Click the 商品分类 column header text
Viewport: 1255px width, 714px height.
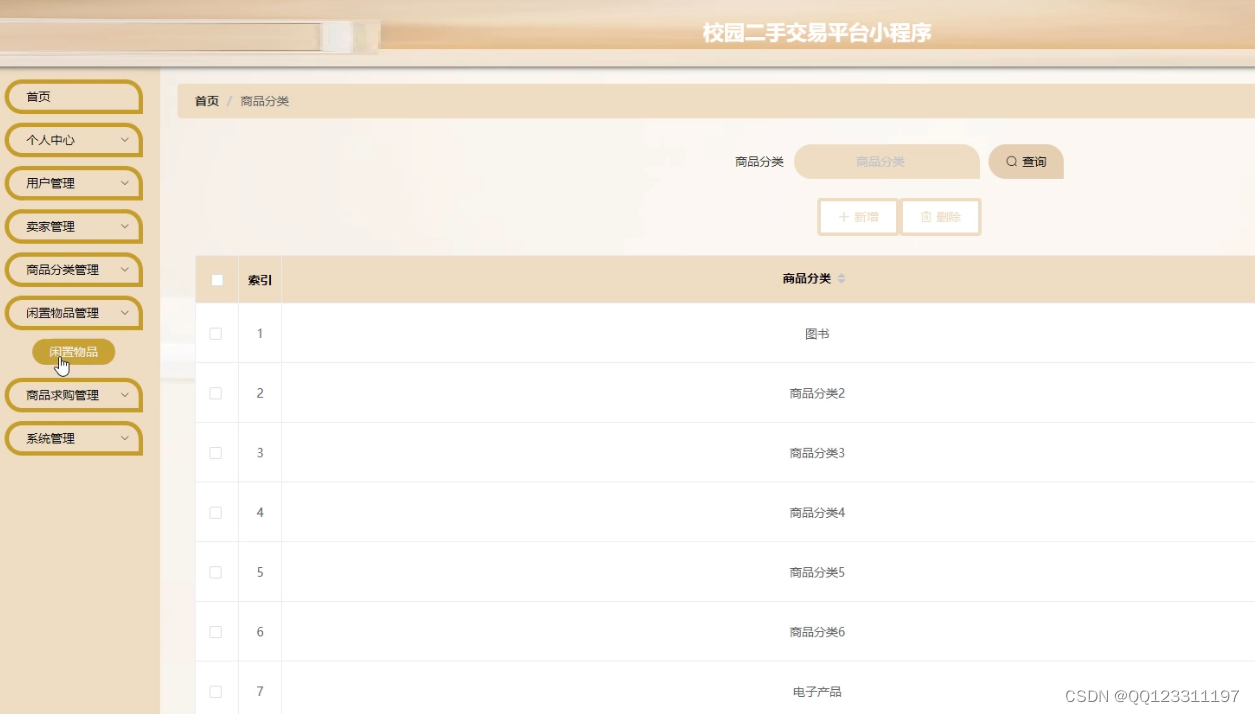(x=807, y=279)
